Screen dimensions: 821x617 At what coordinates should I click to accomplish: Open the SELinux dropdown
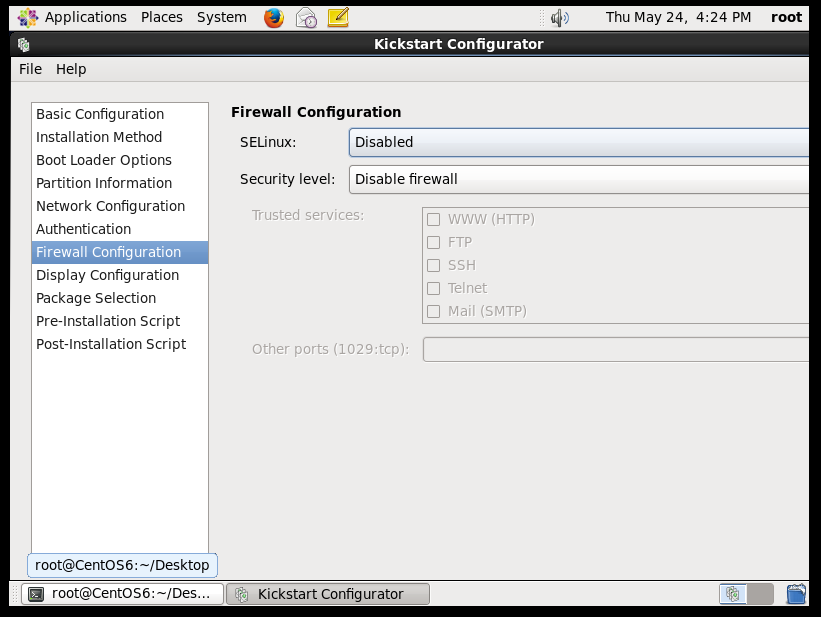[x=579, y=142]
